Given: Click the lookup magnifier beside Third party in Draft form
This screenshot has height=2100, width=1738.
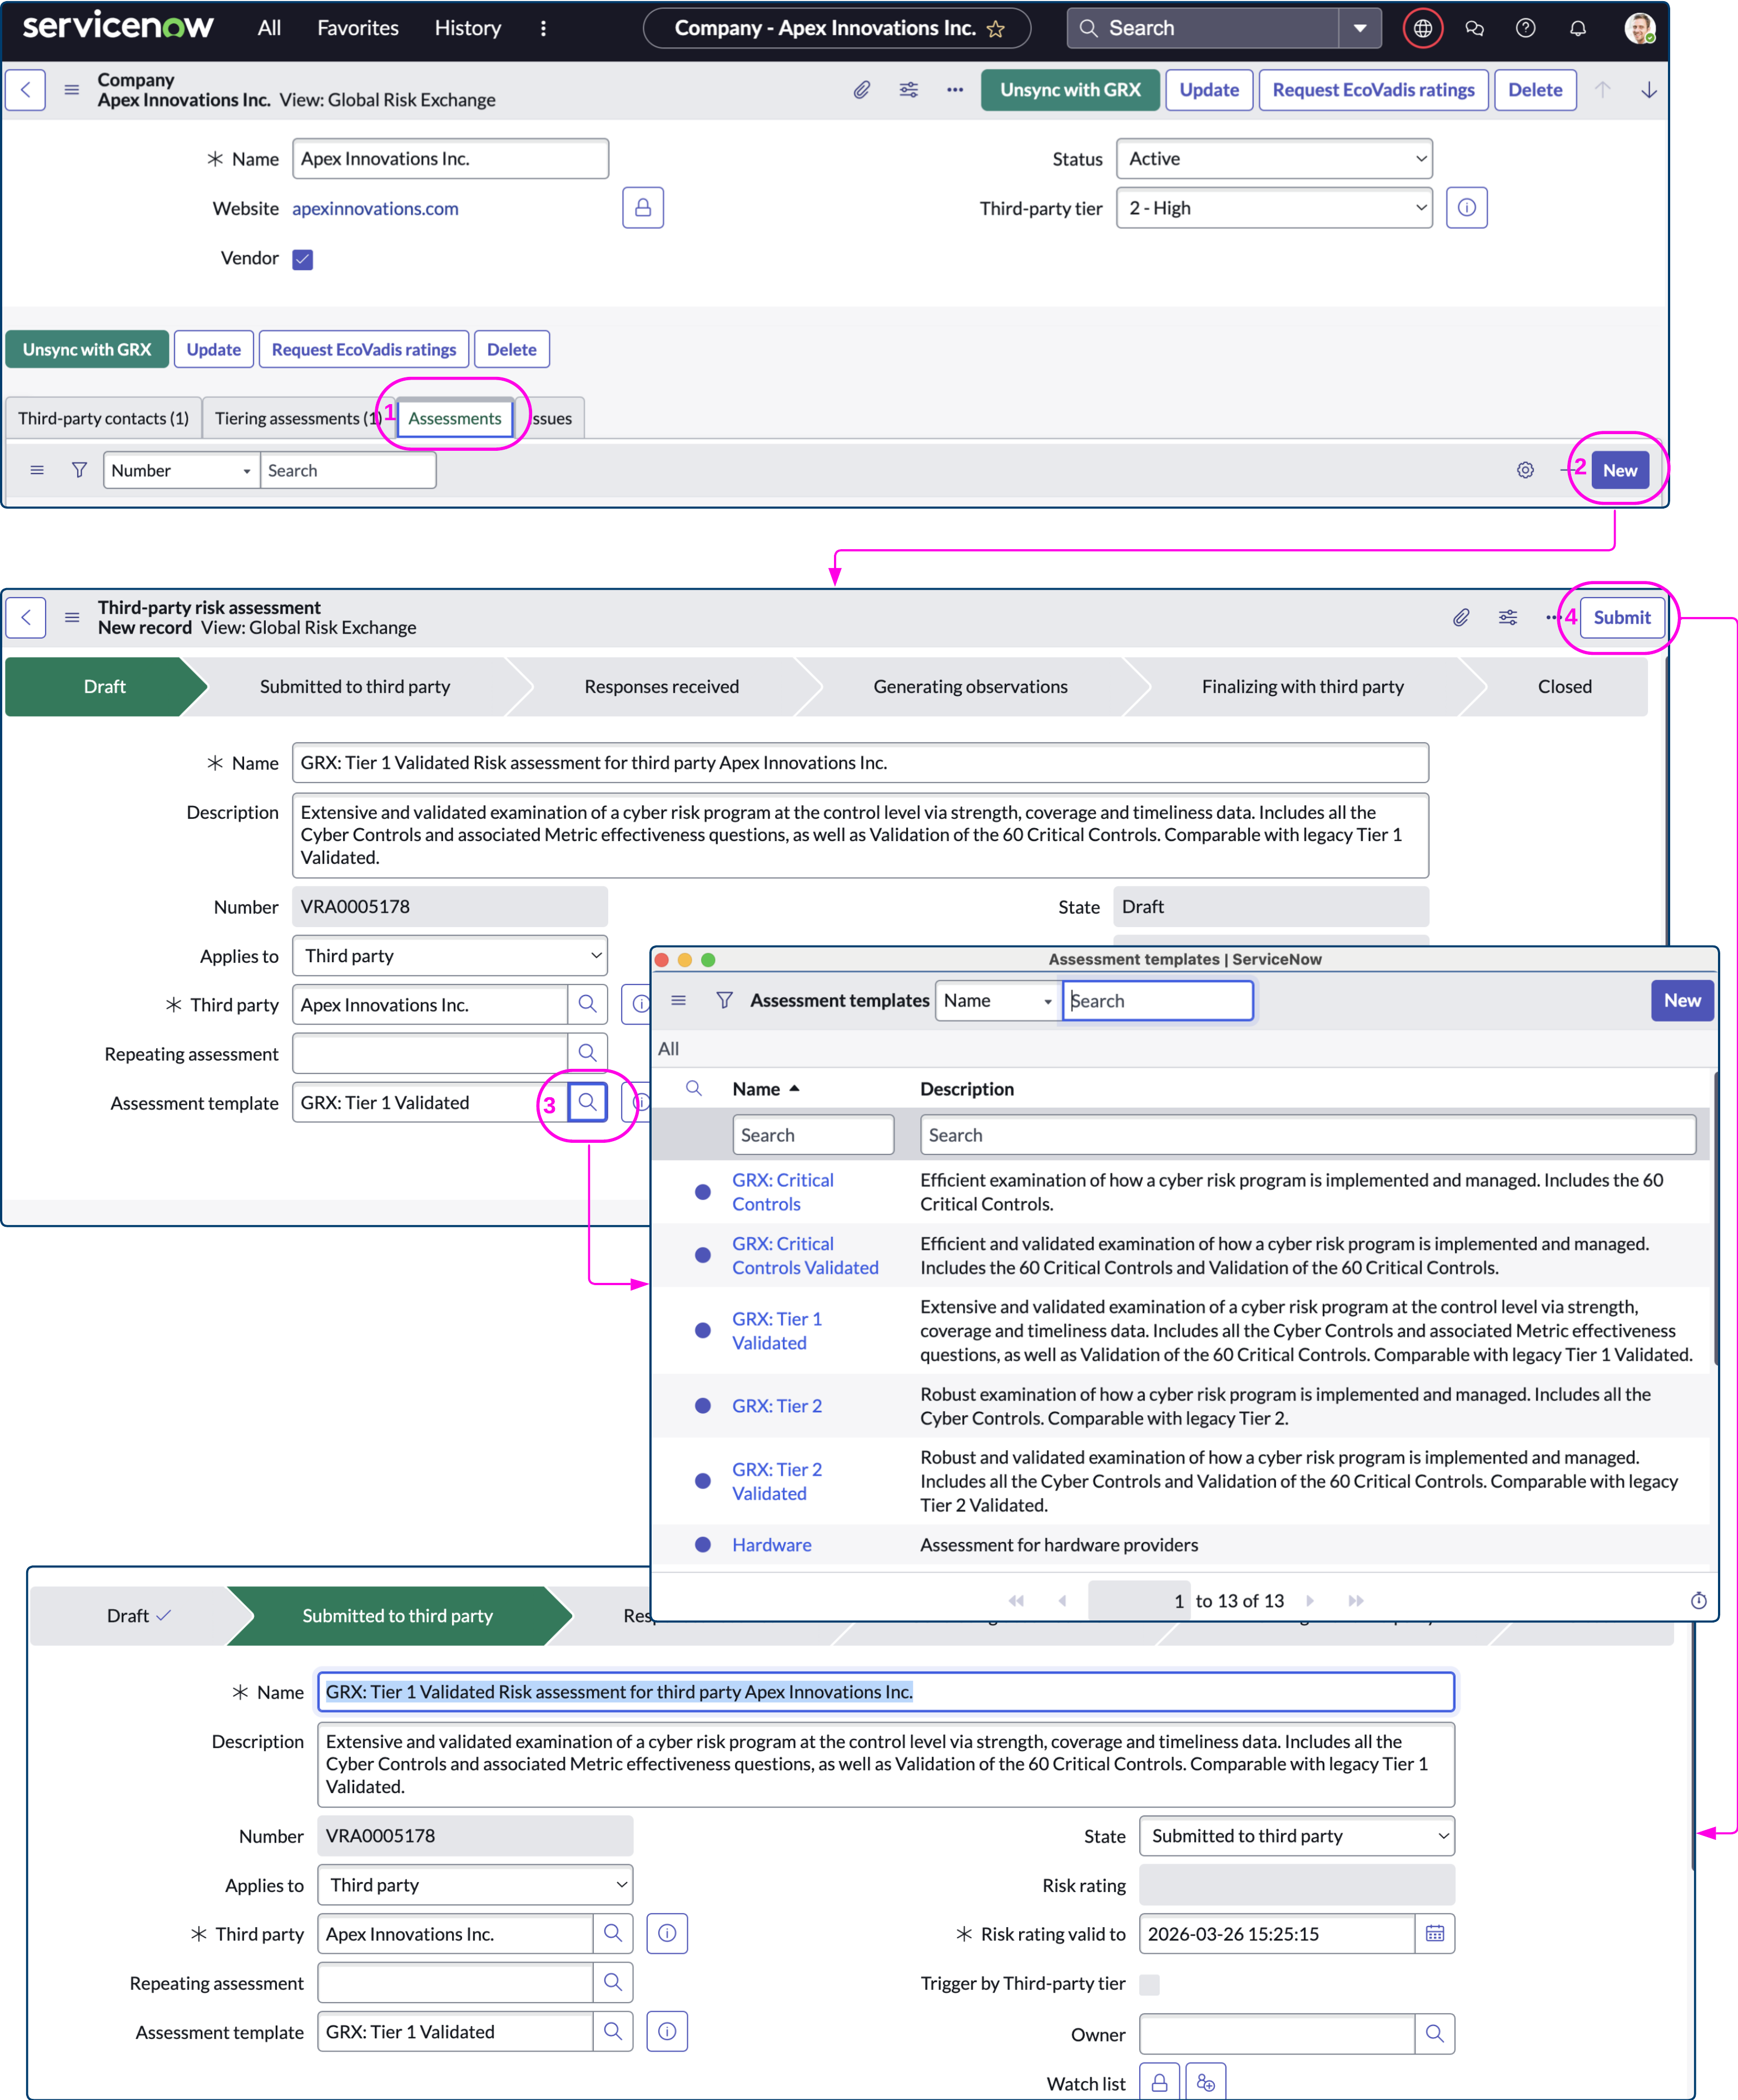Looking at the screenshot, I should (x=588, y=1004).
